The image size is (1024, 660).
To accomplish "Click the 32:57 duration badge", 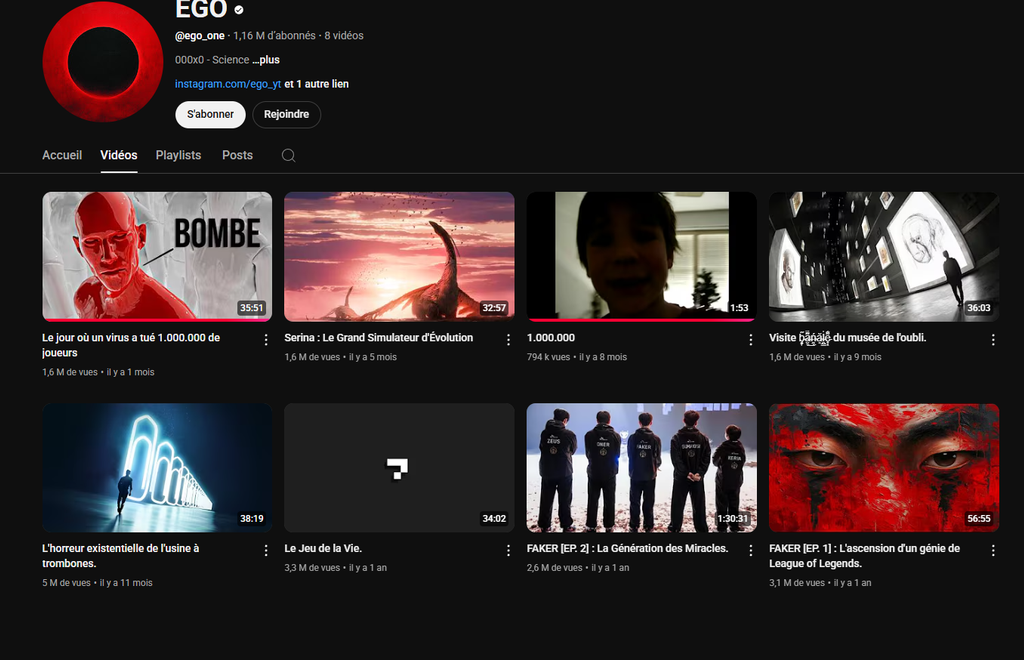I will pos(494,308).
